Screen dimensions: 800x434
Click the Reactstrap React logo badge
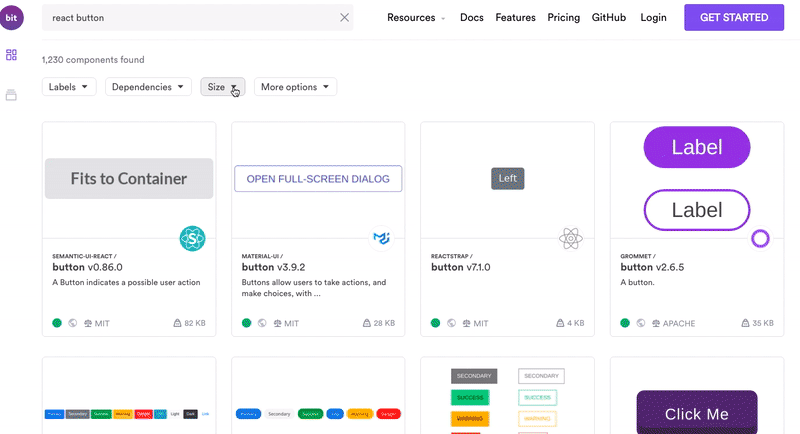pos(570,238)
